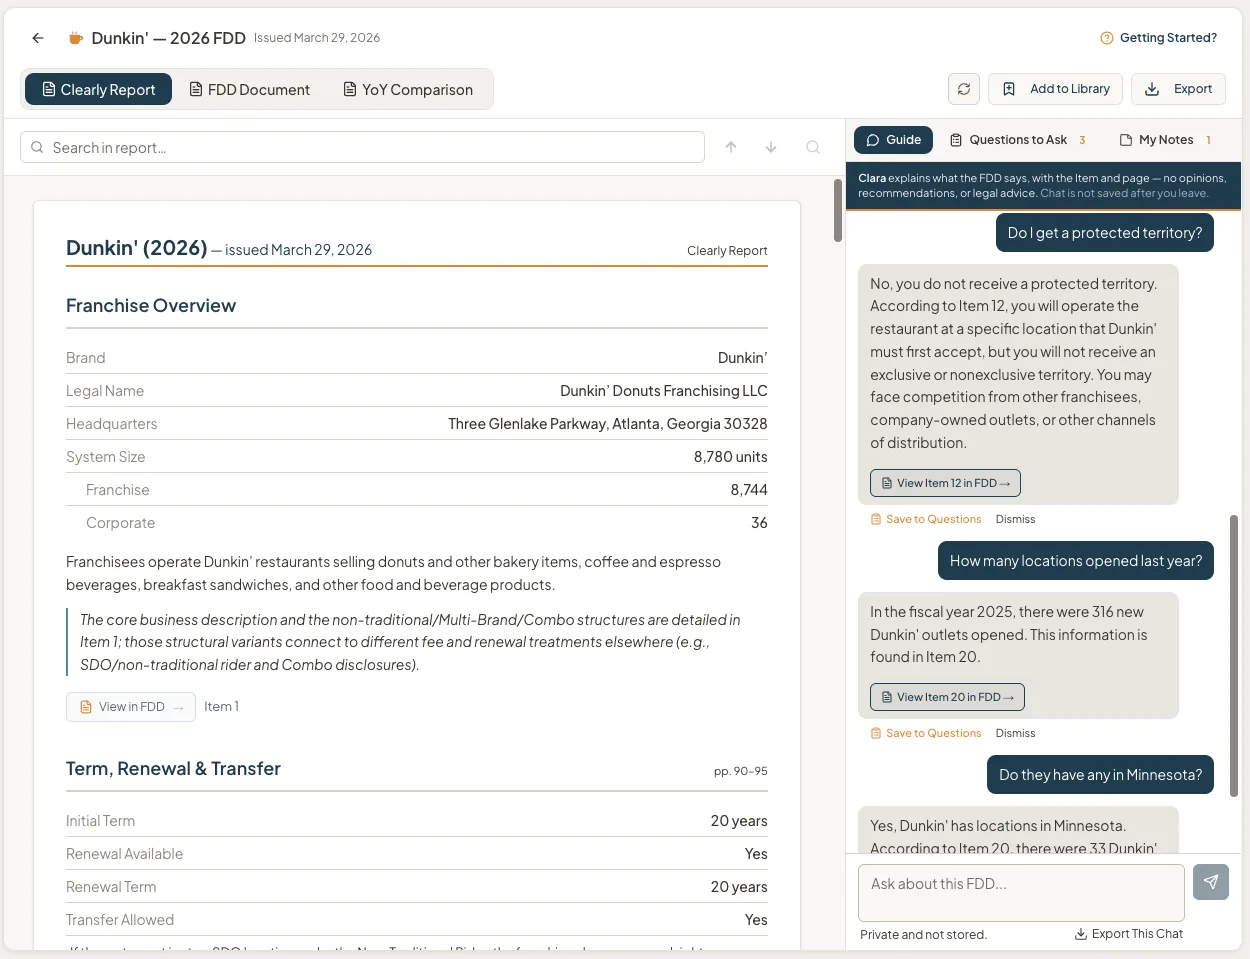Open the Questions to Ask tab
The height and width of the screenshot is (959, 1250).
[1017, 140]
